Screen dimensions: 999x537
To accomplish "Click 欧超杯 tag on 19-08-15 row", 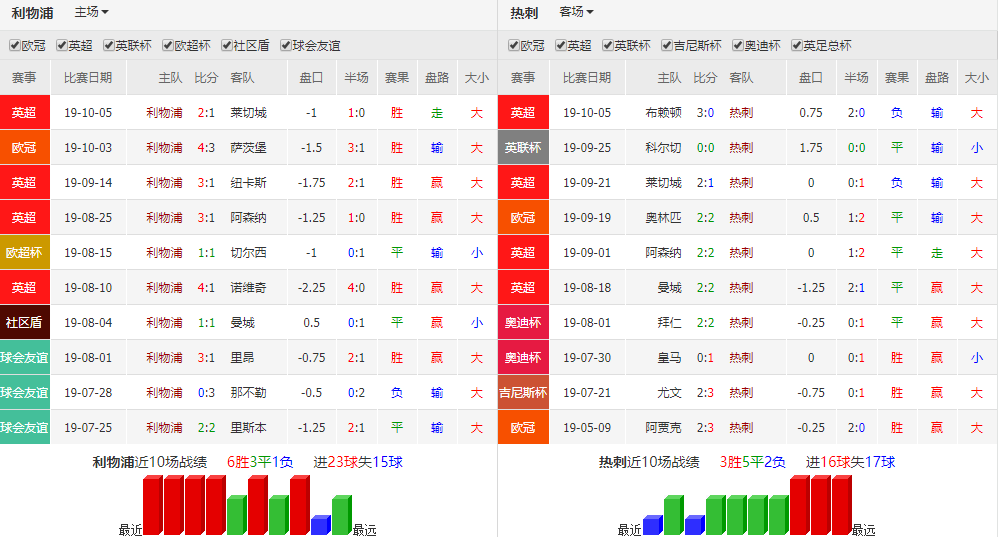I will point(24,253).
